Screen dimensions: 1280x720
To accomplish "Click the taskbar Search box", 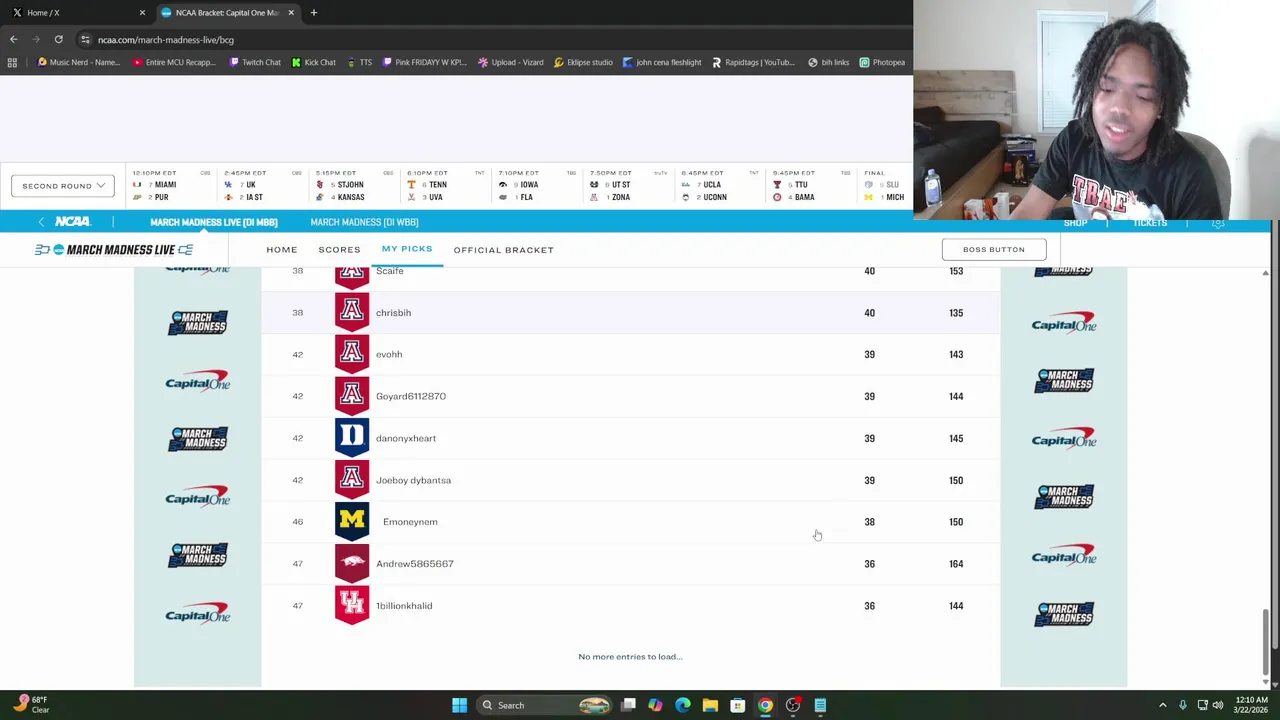I will [x=545, y=705].
